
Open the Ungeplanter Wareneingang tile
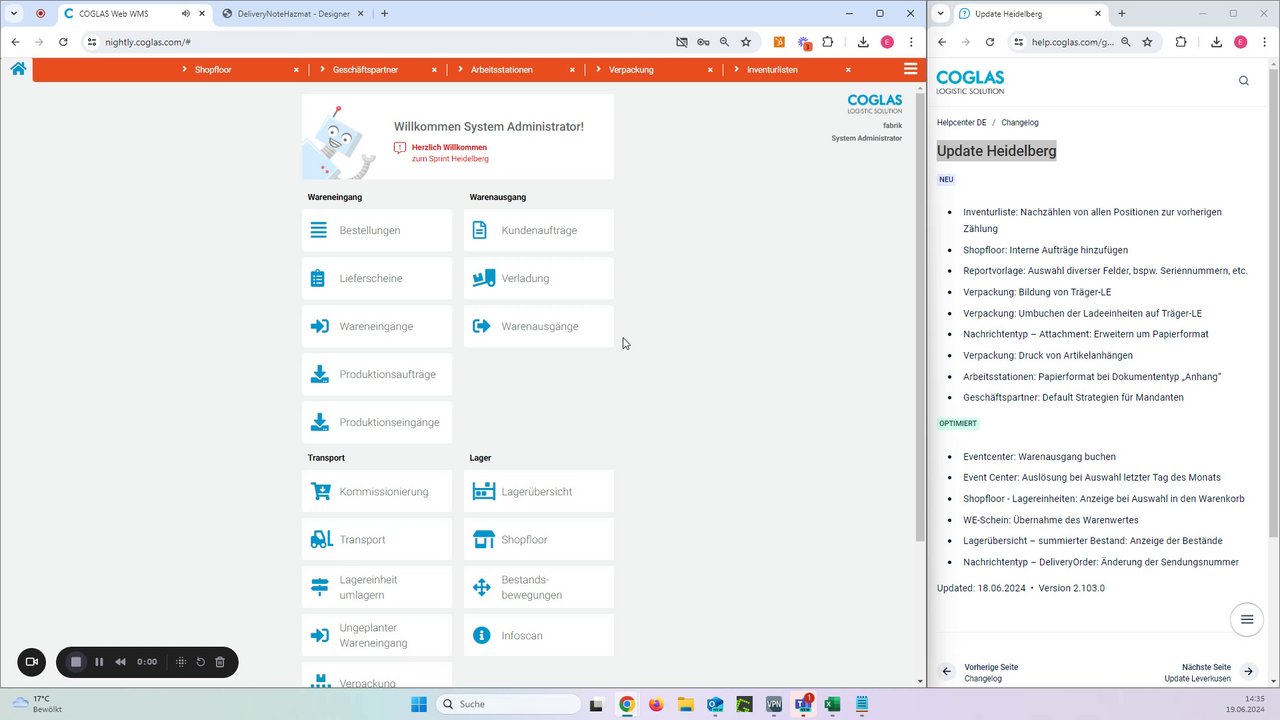[377, 635]
